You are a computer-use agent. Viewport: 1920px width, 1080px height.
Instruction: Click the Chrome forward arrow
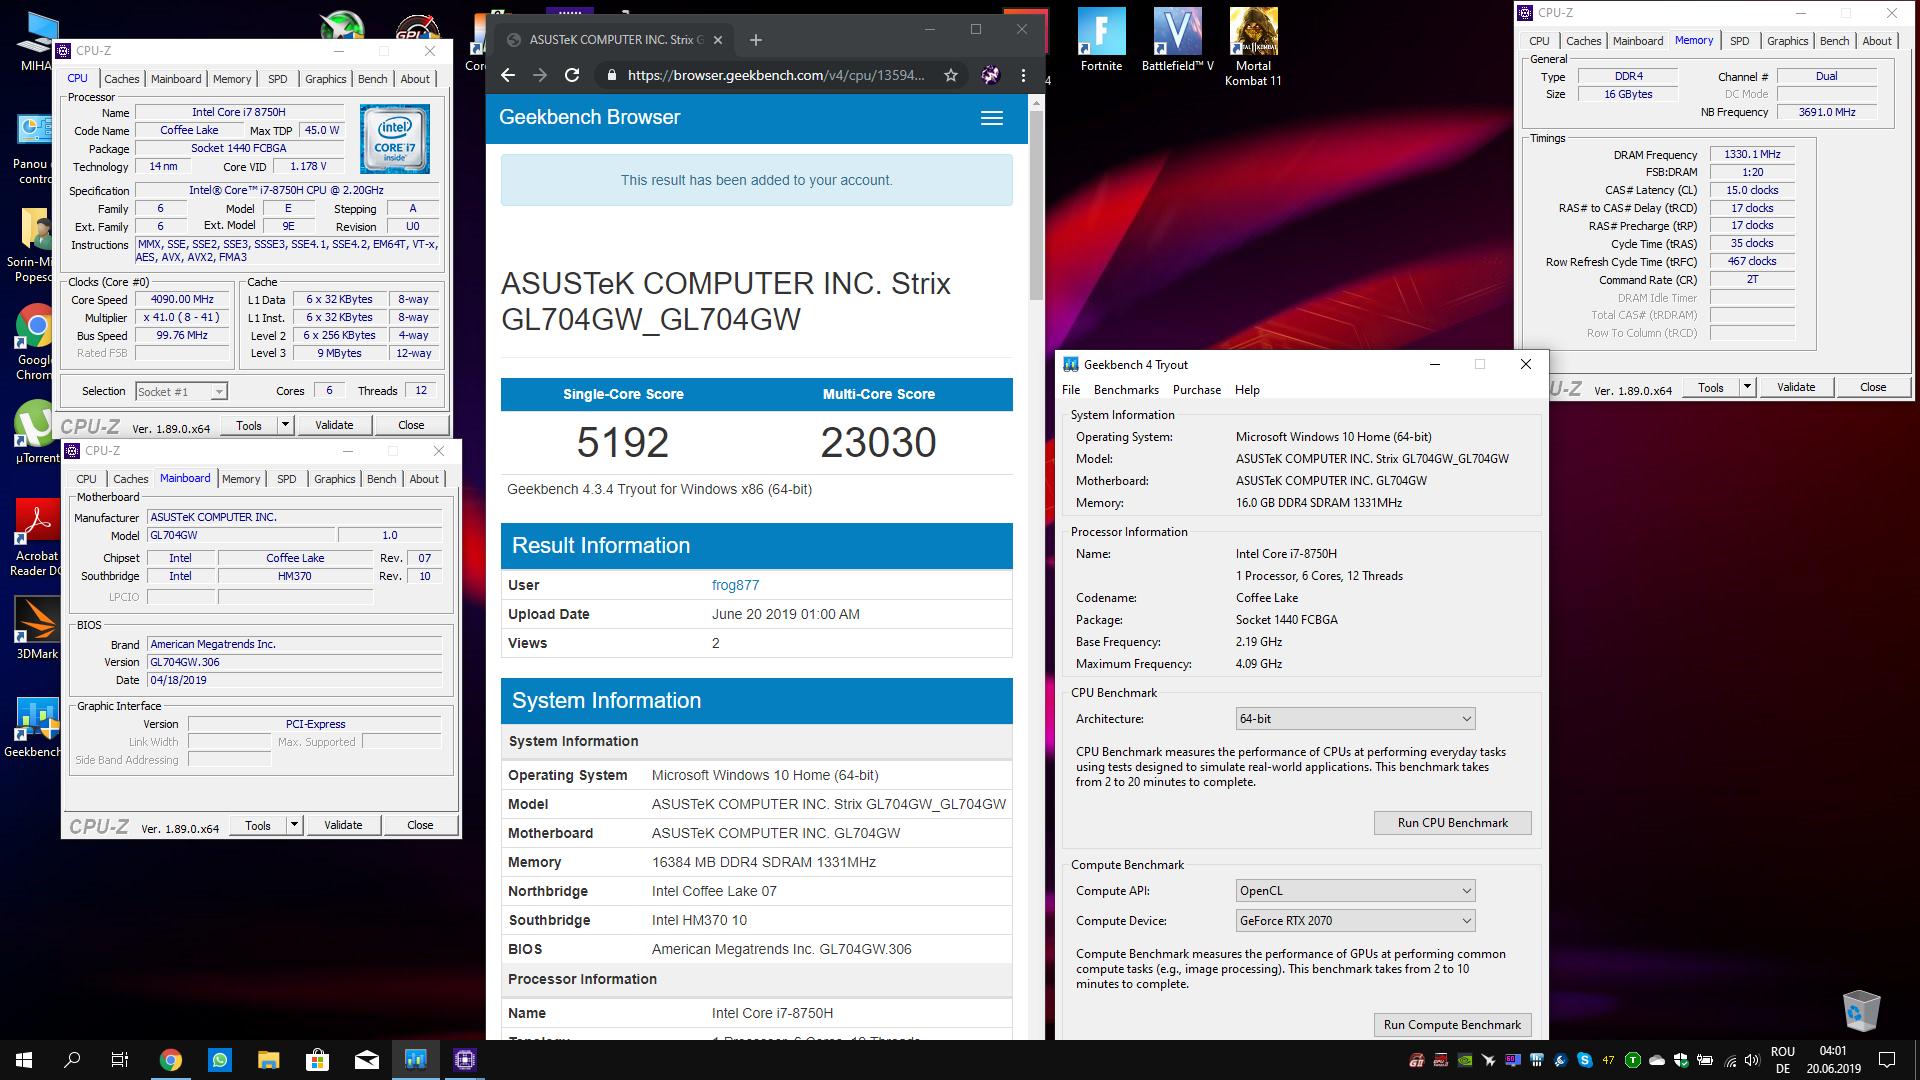[540, 75]
